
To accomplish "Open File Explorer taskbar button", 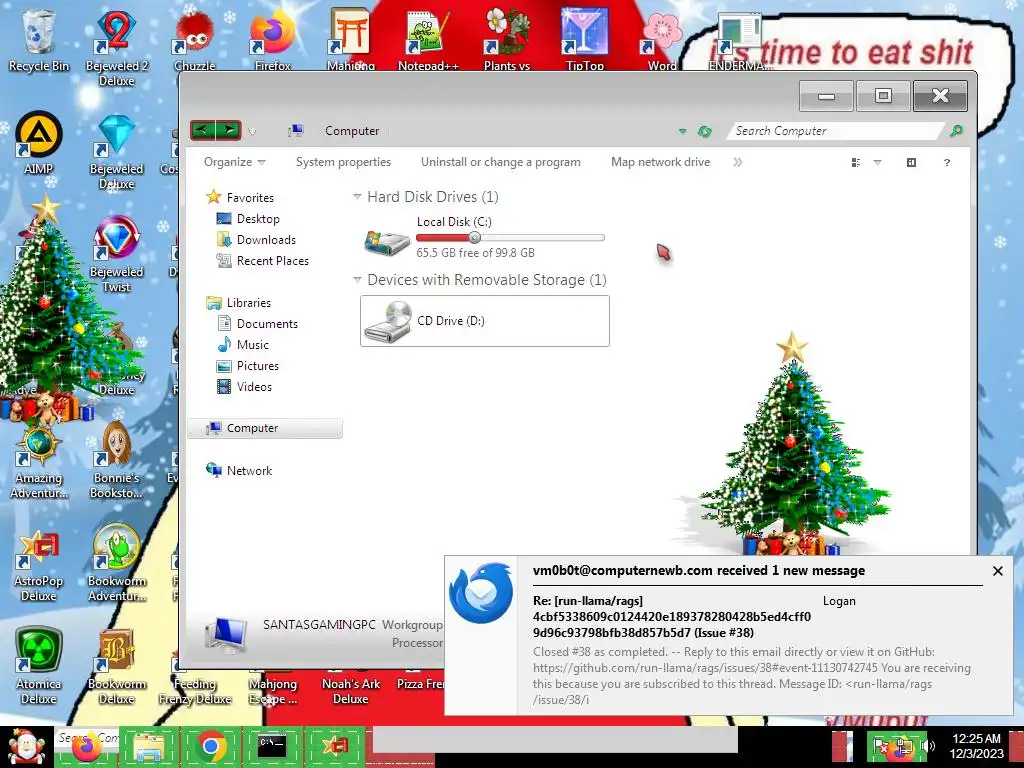I will click(x=148, y=747).
